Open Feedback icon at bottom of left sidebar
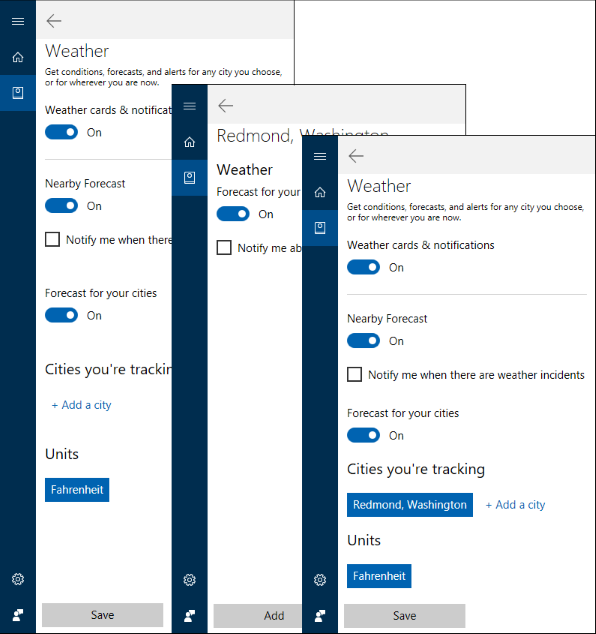Viewport: 596px width, 634px height. 18,615
